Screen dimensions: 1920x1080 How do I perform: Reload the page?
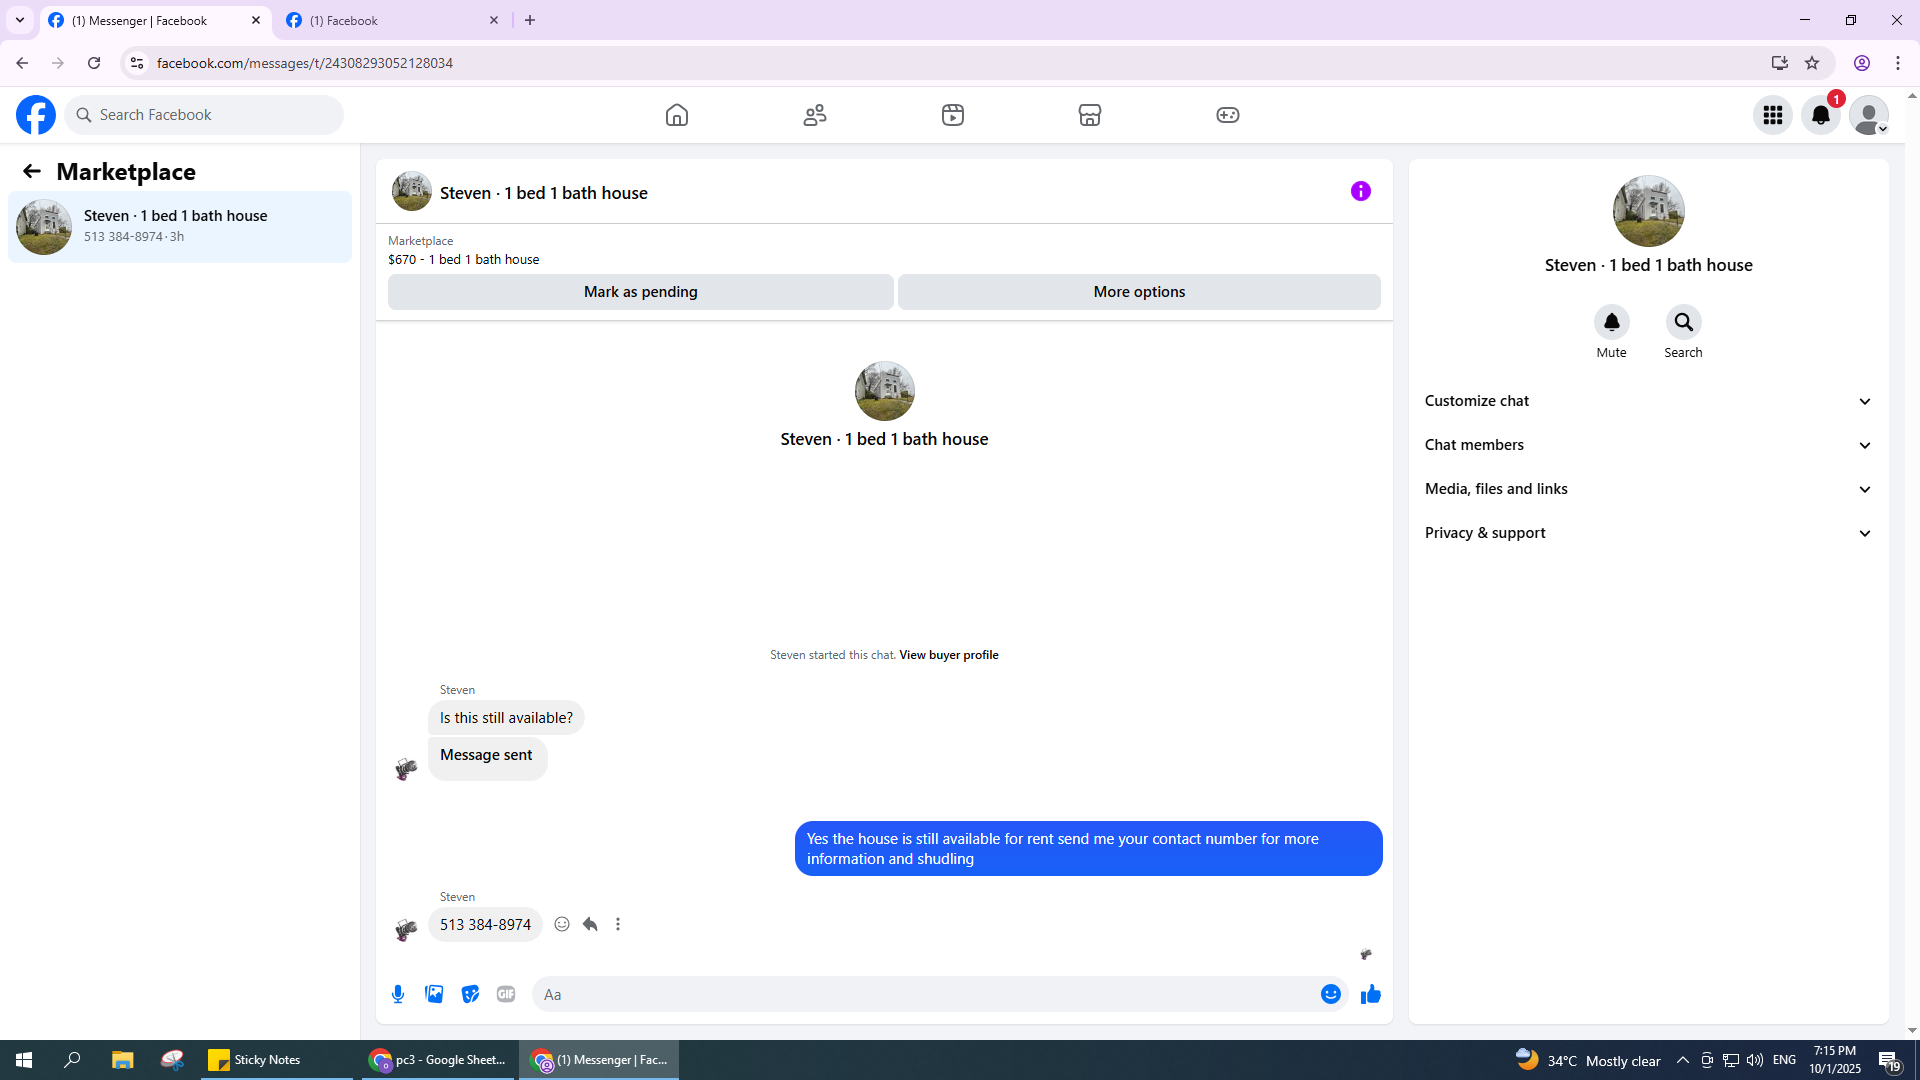click(94, 63)
